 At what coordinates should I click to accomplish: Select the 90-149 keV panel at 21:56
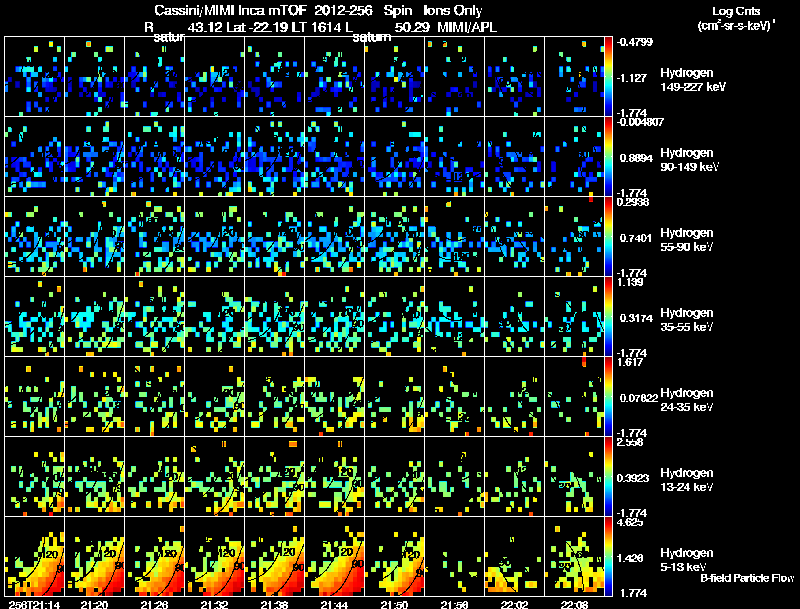tap(455, 157)
